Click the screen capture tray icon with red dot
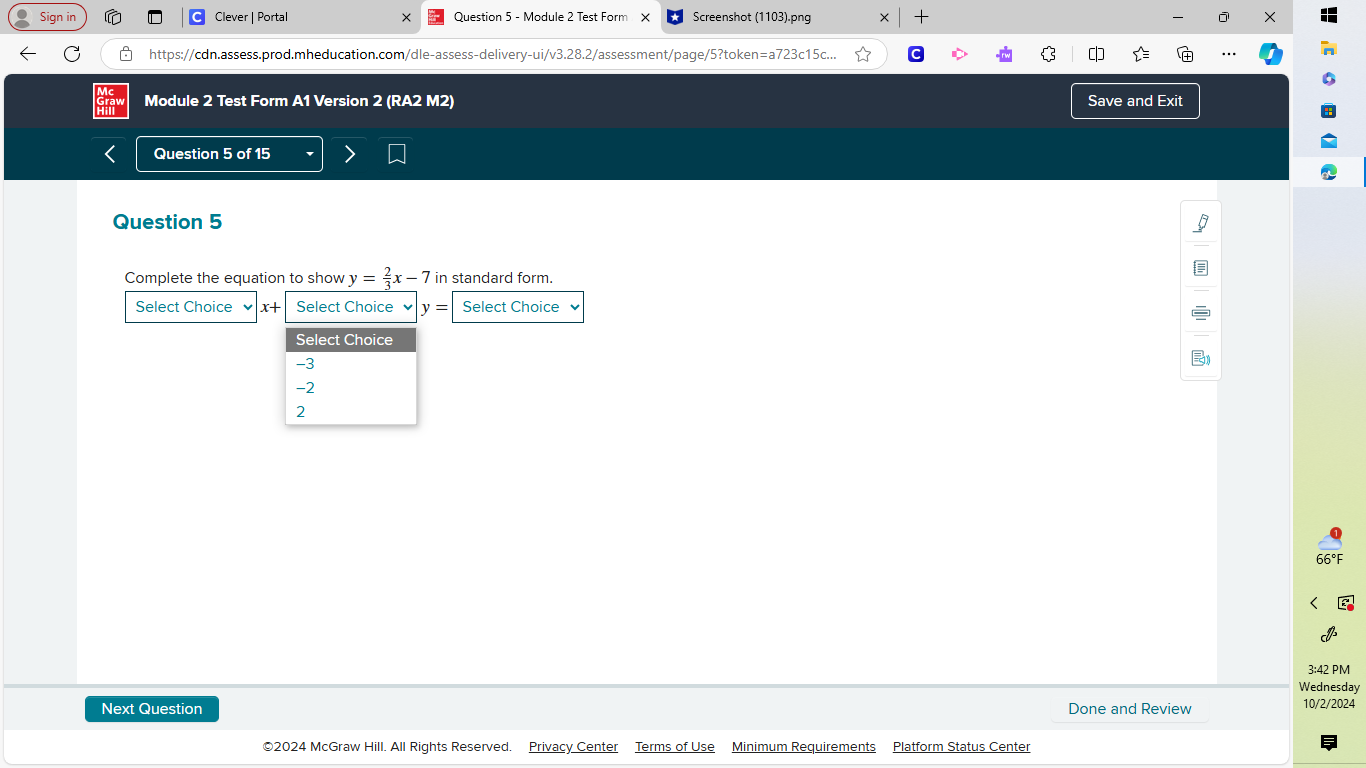 point(1346,603)
